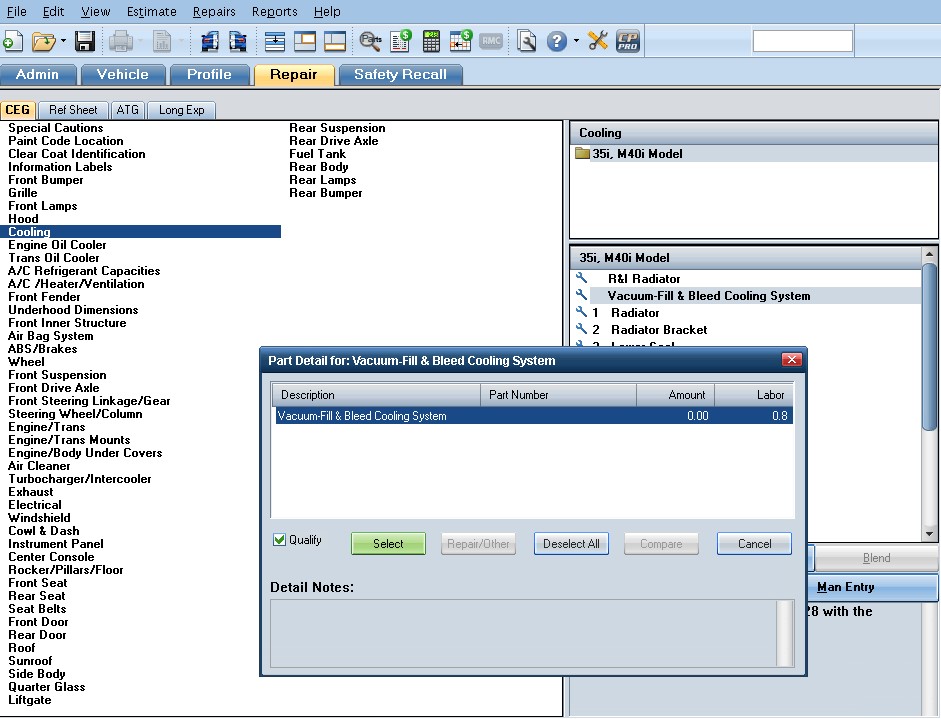This screenshot has height=719, width=941.
Task: Click the first blue car toolbar icon
Action: tap(209, 41)
